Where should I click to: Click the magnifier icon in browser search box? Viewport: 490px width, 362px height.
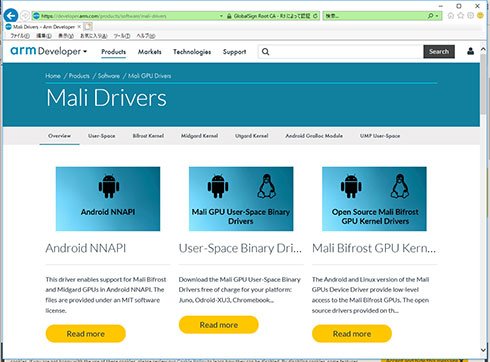pos(430,16)
